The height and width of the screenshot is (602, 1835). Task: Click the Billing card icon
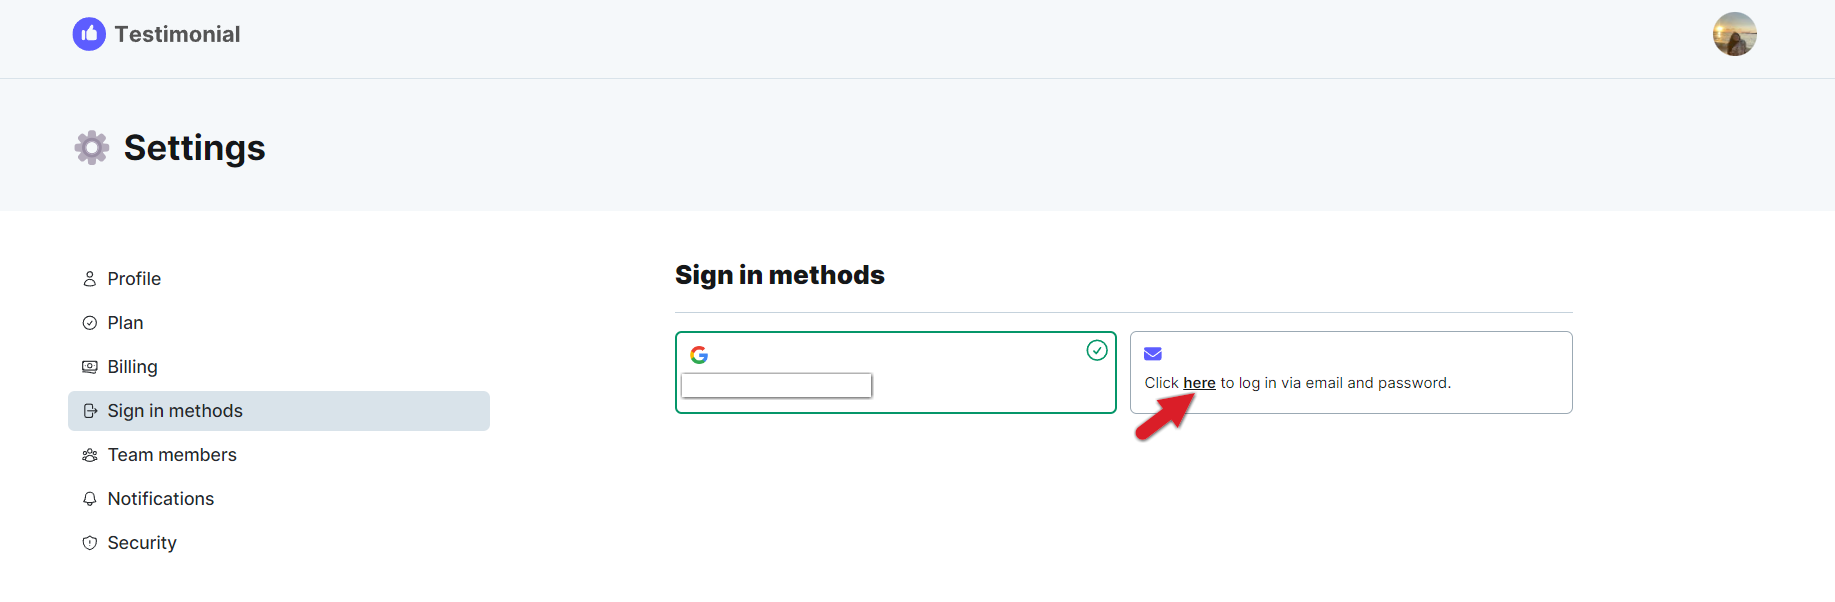tap(90, 367)
